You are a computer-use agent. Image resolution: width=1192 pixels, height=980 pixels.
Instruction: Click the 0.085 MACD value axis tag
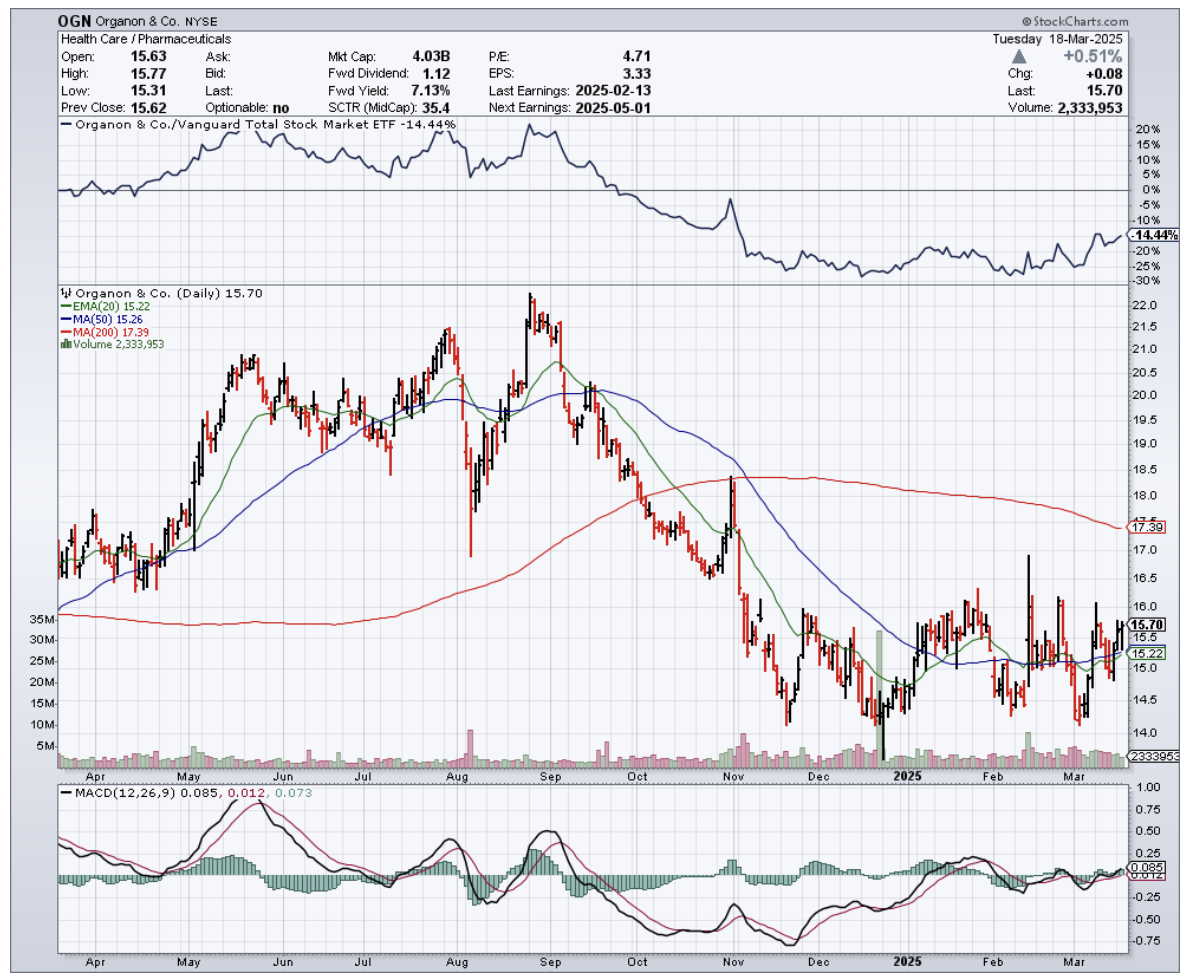[x=1144, y=867]
